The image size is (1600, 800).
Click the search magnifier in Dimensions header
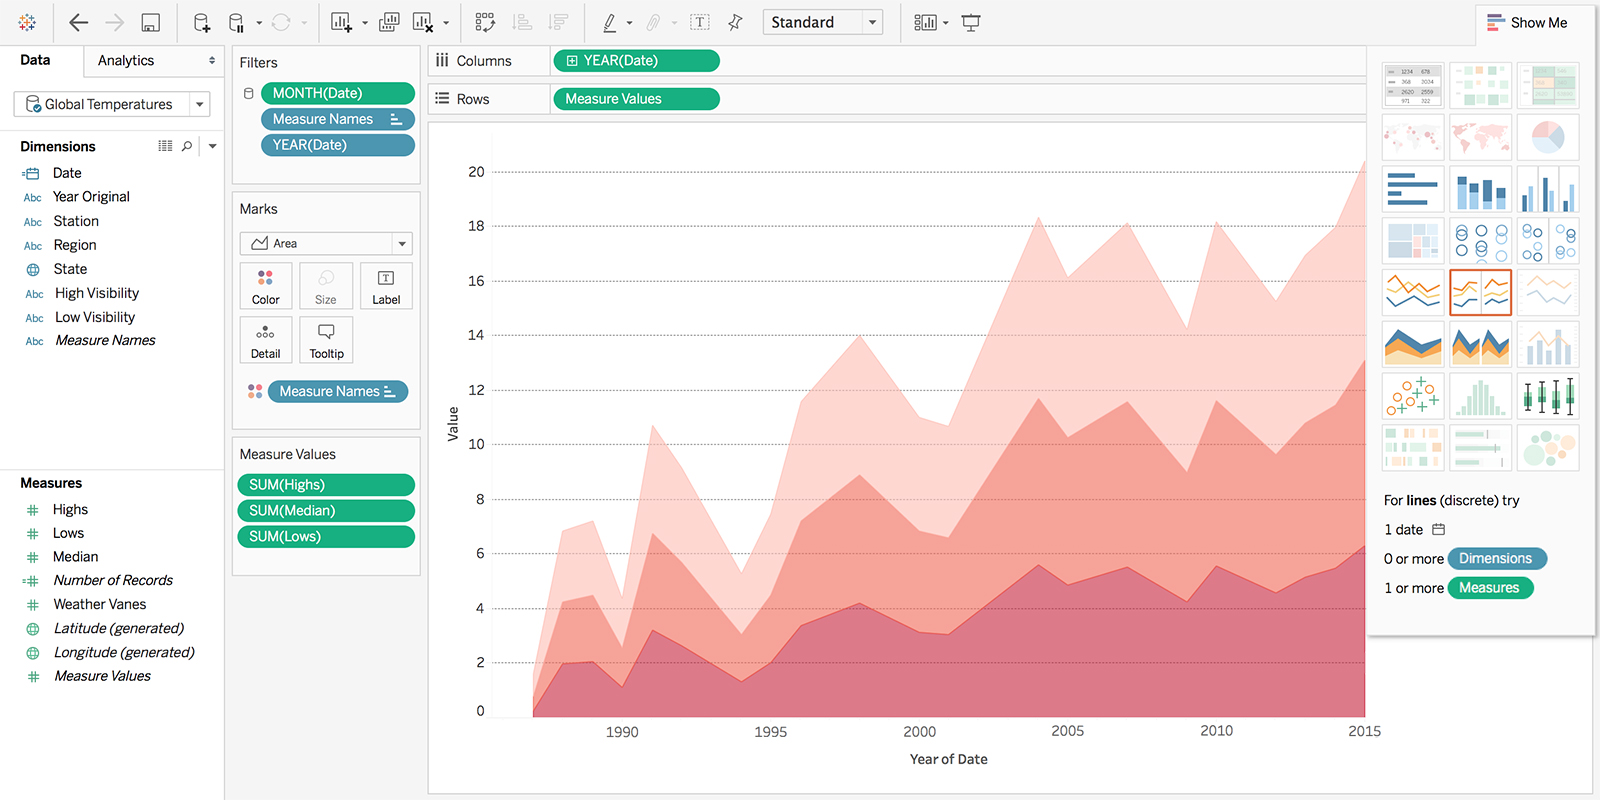coord(187,146)
